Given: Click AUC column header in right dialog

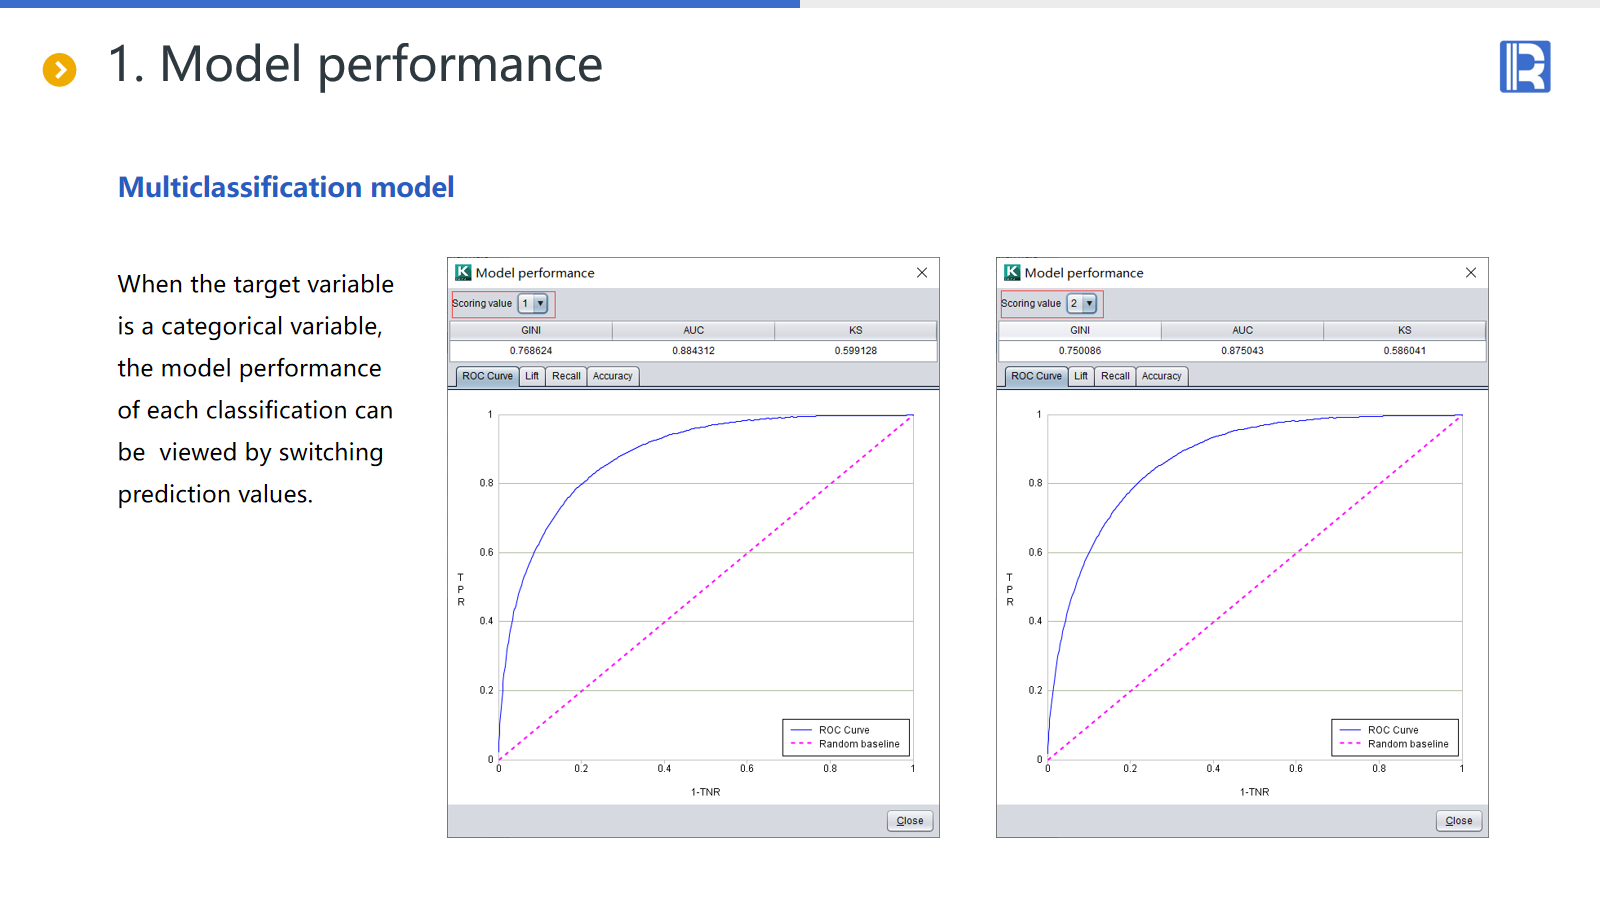Looking at the screenshot, I should [x=1242, y=330].
